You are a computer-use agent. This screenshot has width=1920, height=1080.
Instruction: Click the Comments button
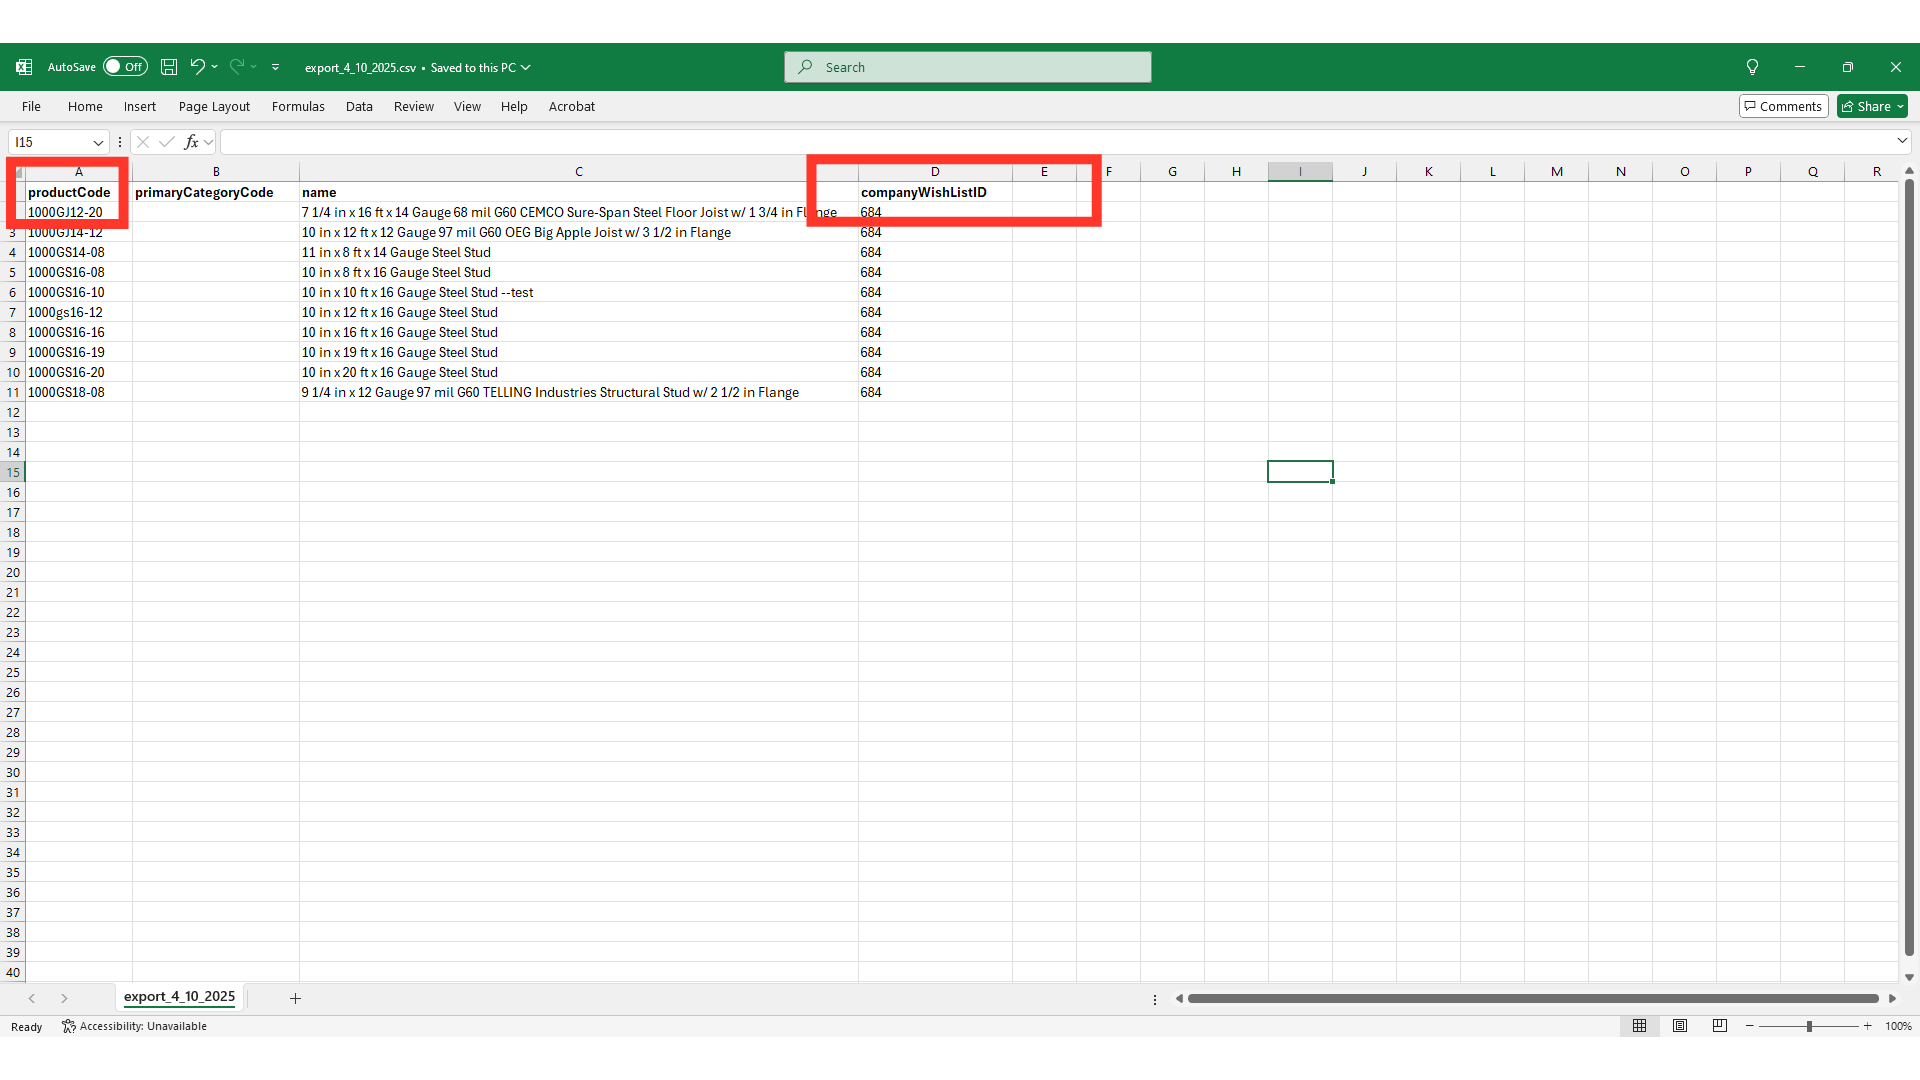tap(1783, 106)
